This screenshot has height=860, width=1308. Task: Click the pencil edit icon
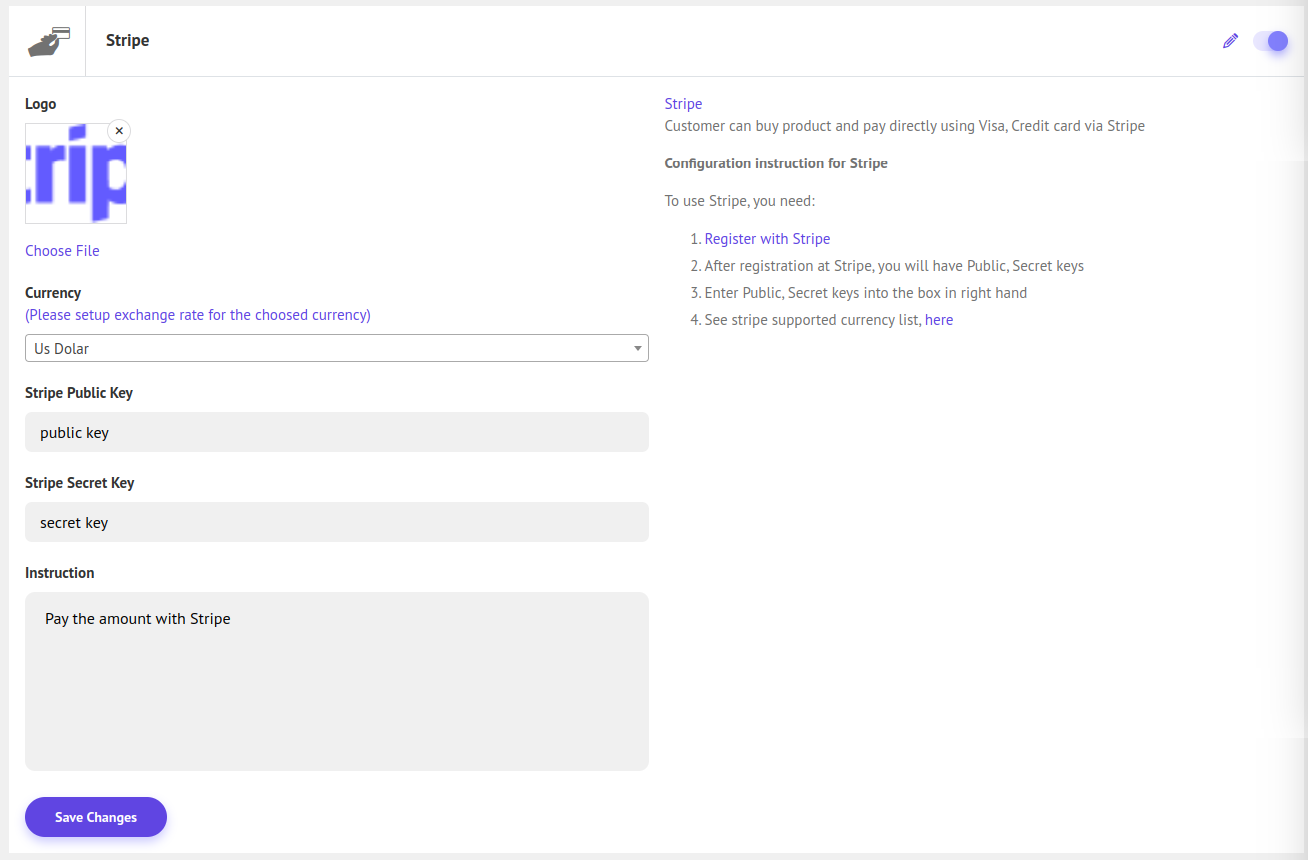(1230, 41)
